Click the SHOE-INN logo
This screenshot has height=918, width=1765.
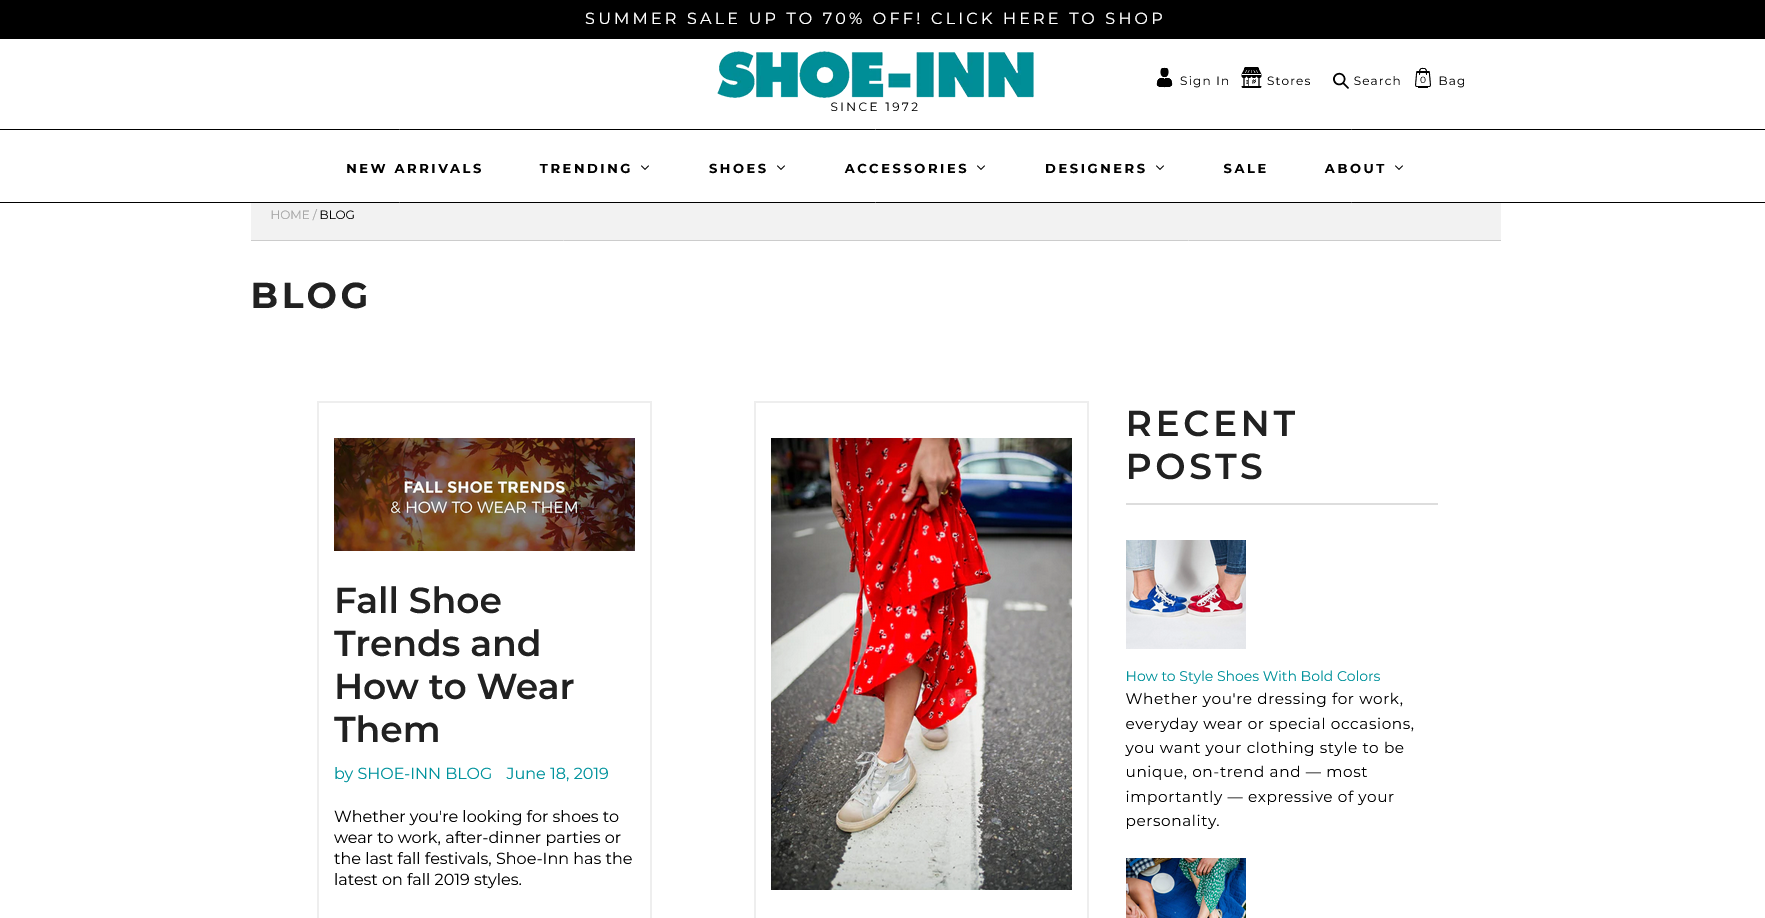[x=875, y=82]
